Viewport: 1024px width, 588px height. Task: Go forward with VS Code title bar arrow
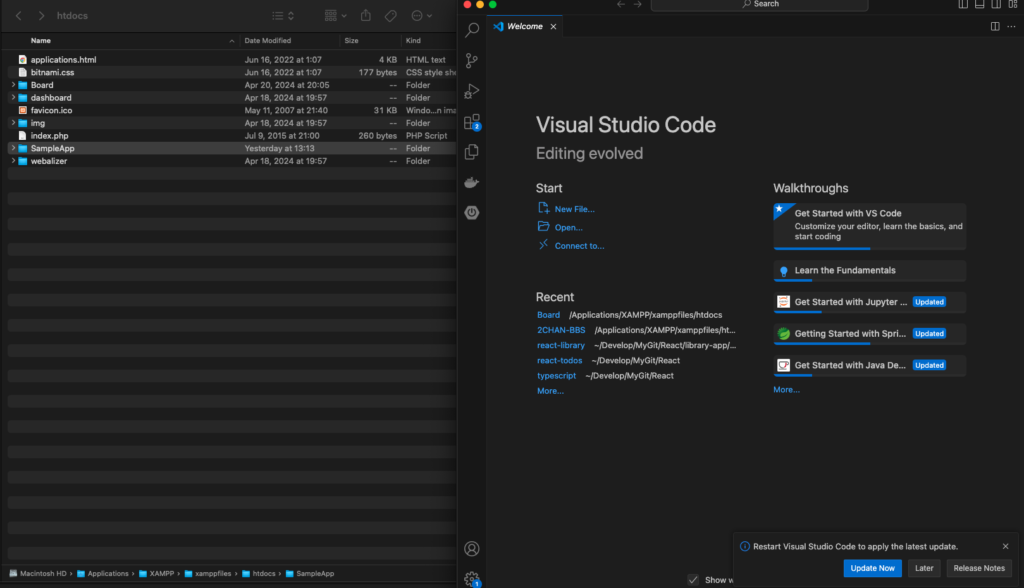point(637,5)
